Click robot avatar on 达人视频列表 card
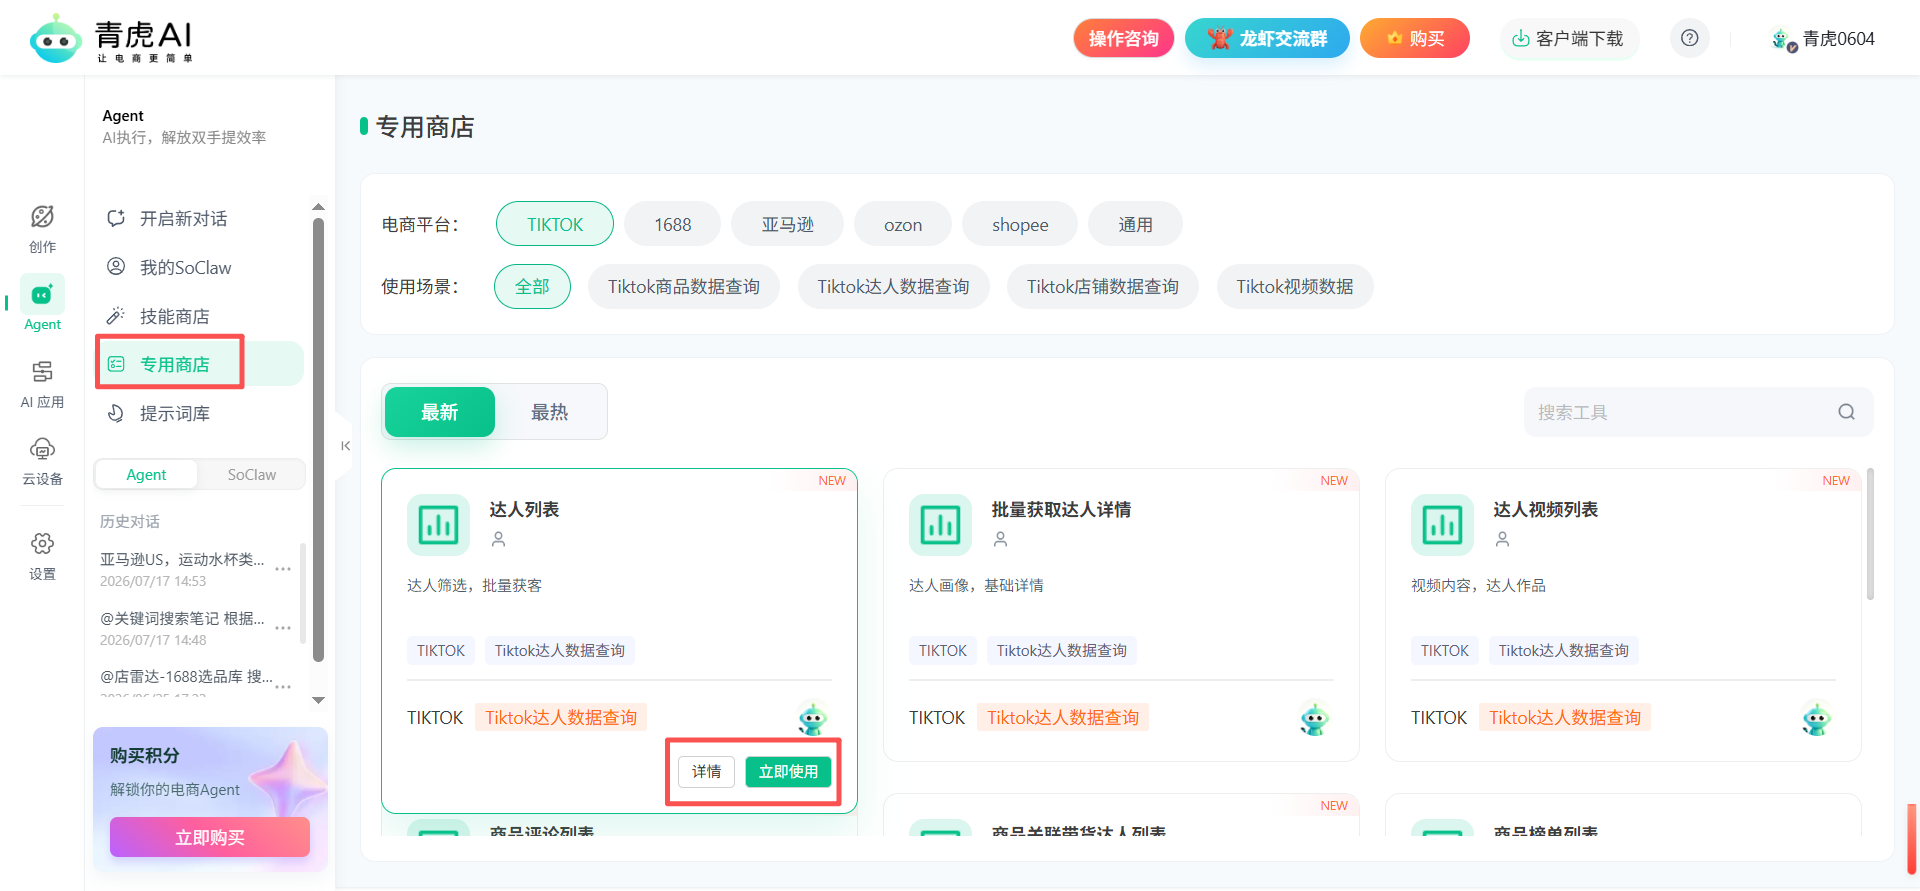 [1816, 718]
